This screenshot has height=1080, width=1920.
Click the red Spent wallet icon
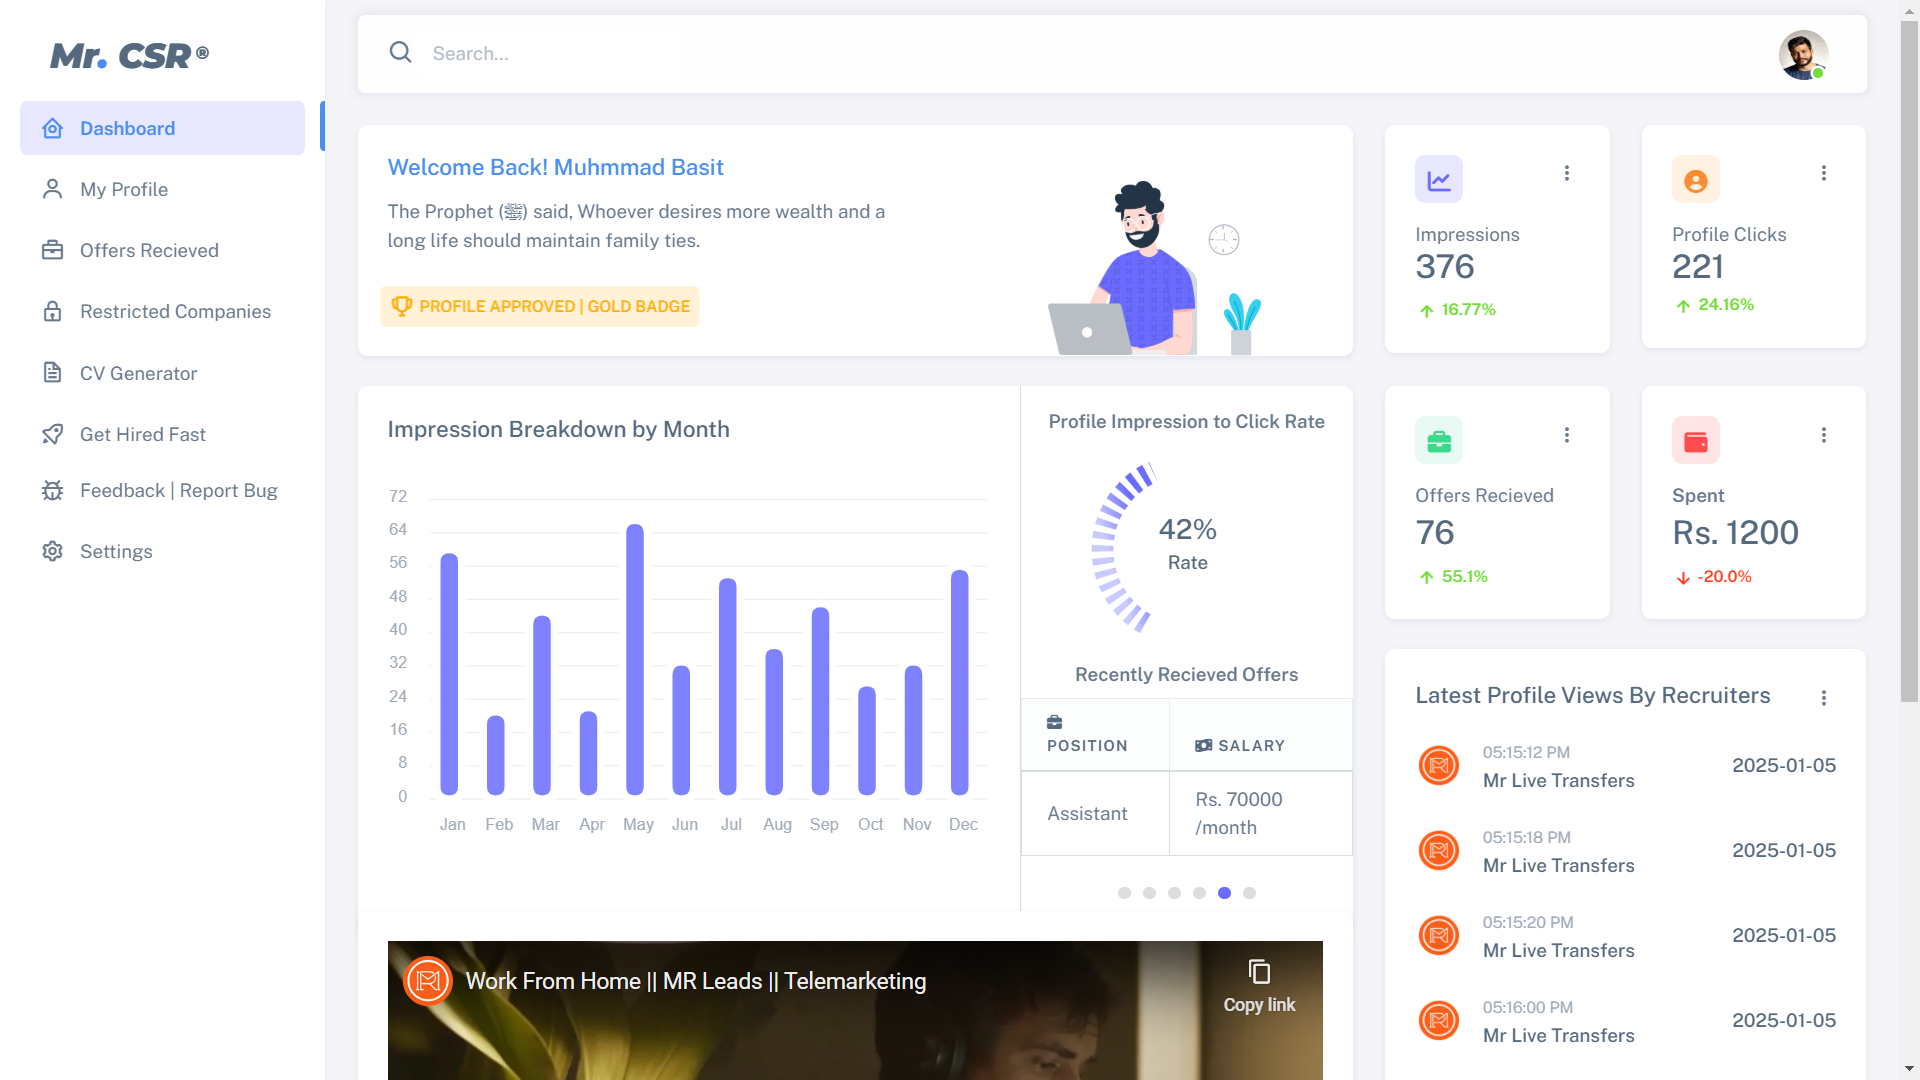pos(1695,441)
